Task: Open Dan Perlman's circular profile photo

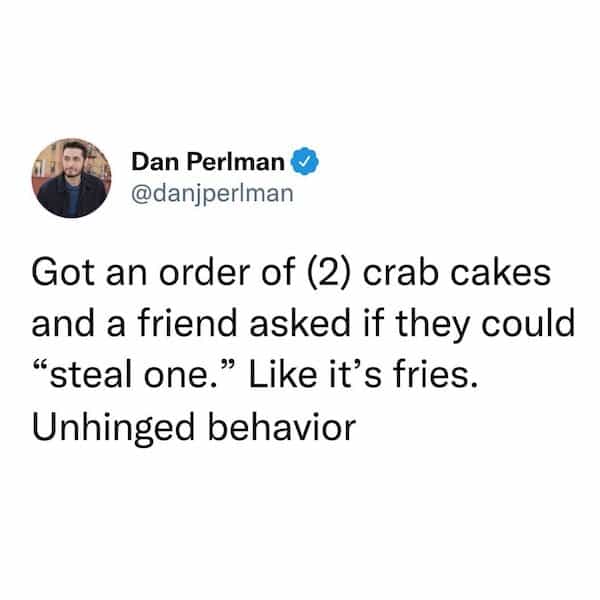Action: (72, 178)
